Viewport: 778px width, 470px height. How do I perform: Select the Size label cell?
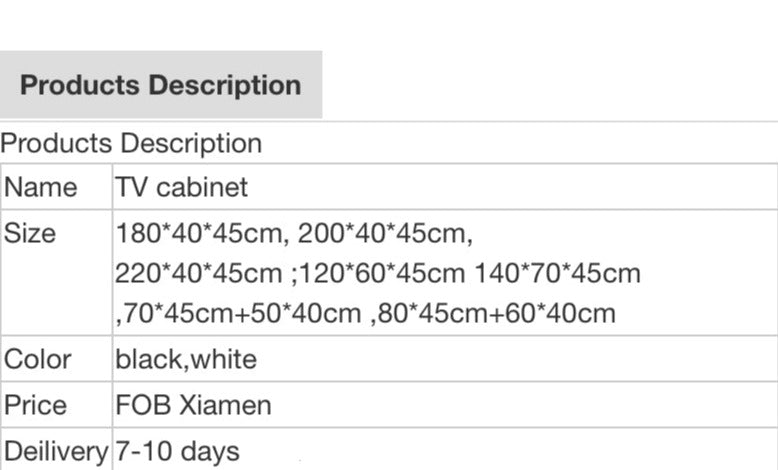(x=31, y=234)
